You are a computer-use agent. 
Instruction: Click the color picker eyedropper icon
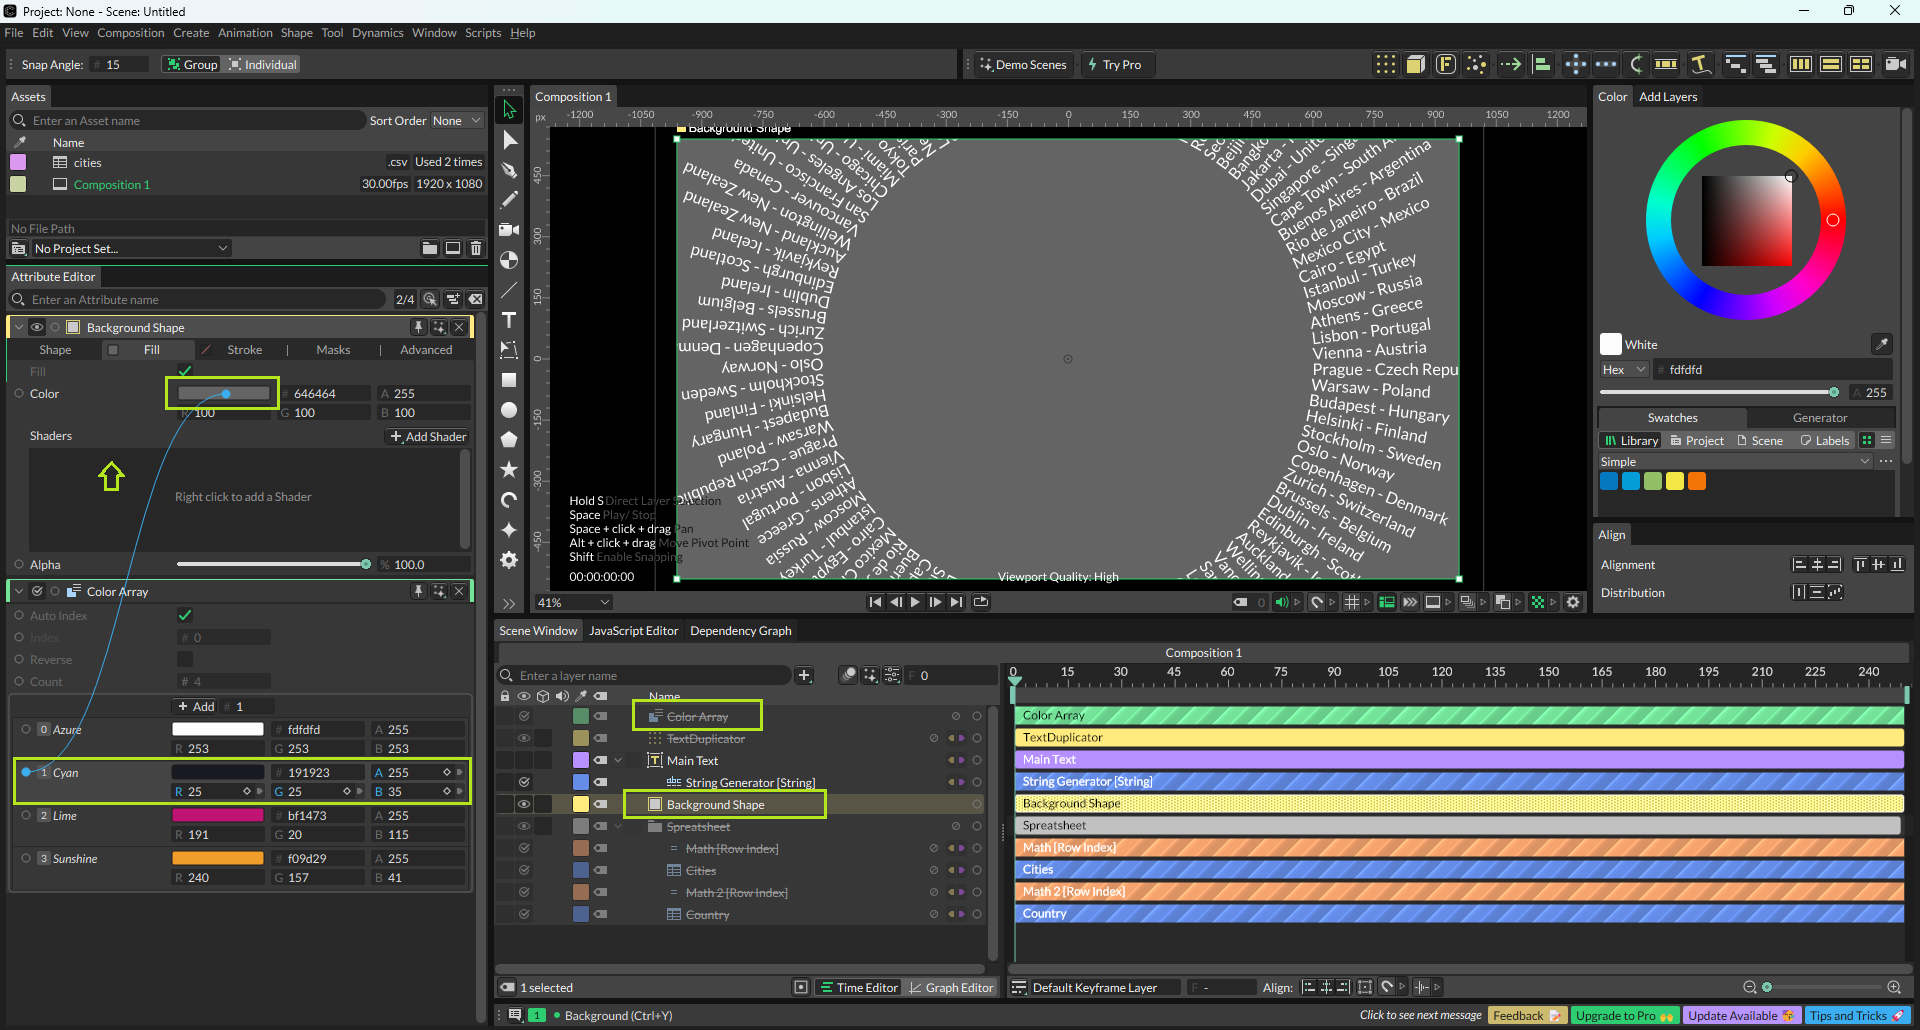click(x=1881, y=344)
